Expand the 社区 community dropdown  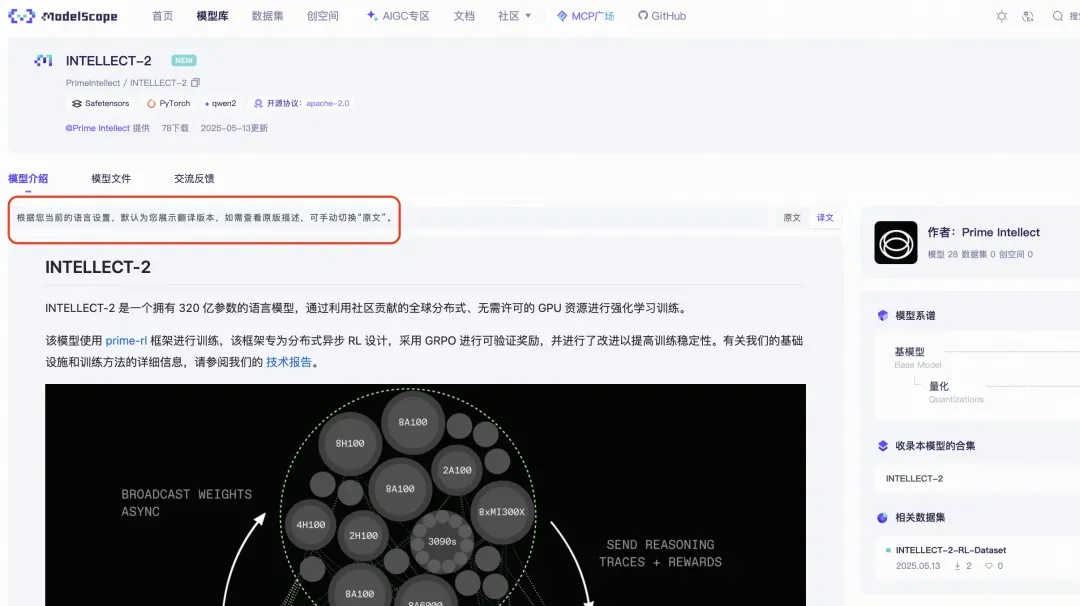pyautogui.click(x=515, y=16)
